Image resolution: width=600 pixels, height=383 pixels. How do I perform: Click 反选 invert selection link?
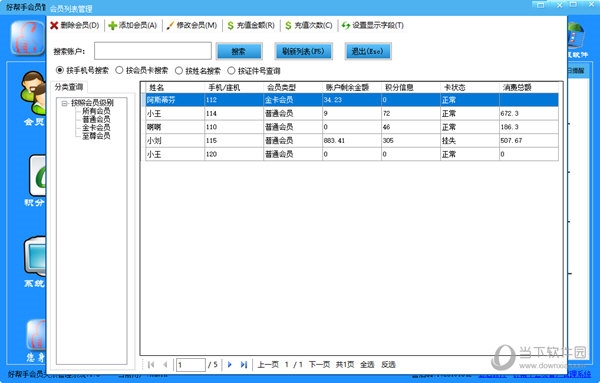click(388, 364)
